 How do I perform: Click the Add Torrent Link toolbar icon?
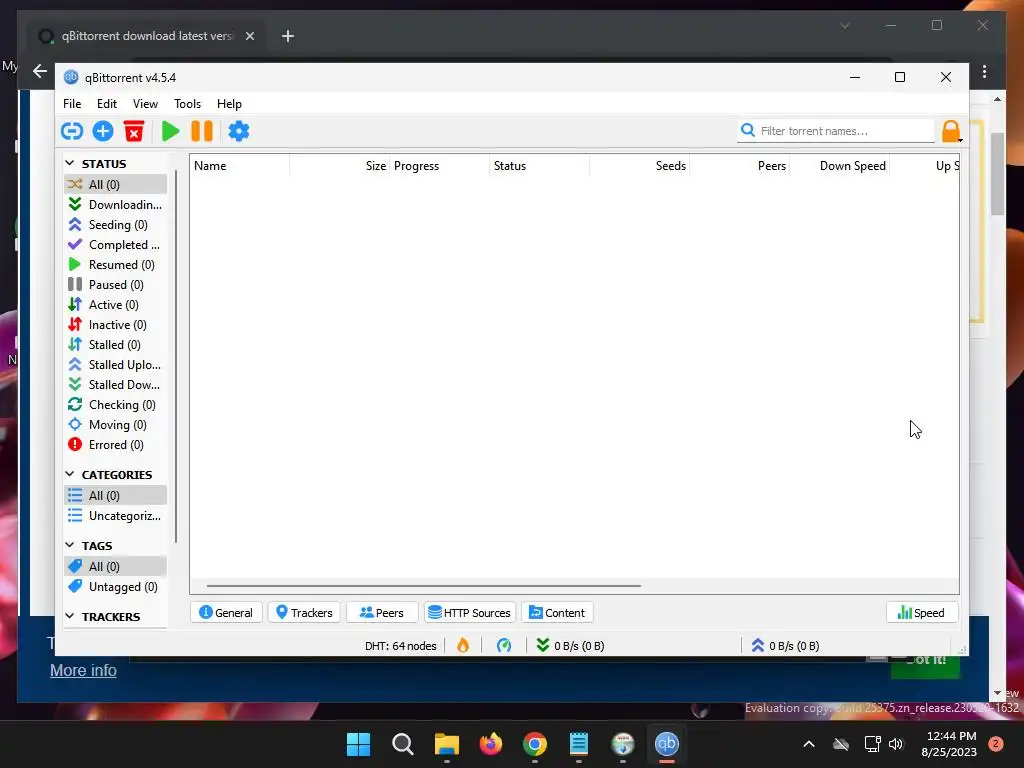(x=72, y=131)
